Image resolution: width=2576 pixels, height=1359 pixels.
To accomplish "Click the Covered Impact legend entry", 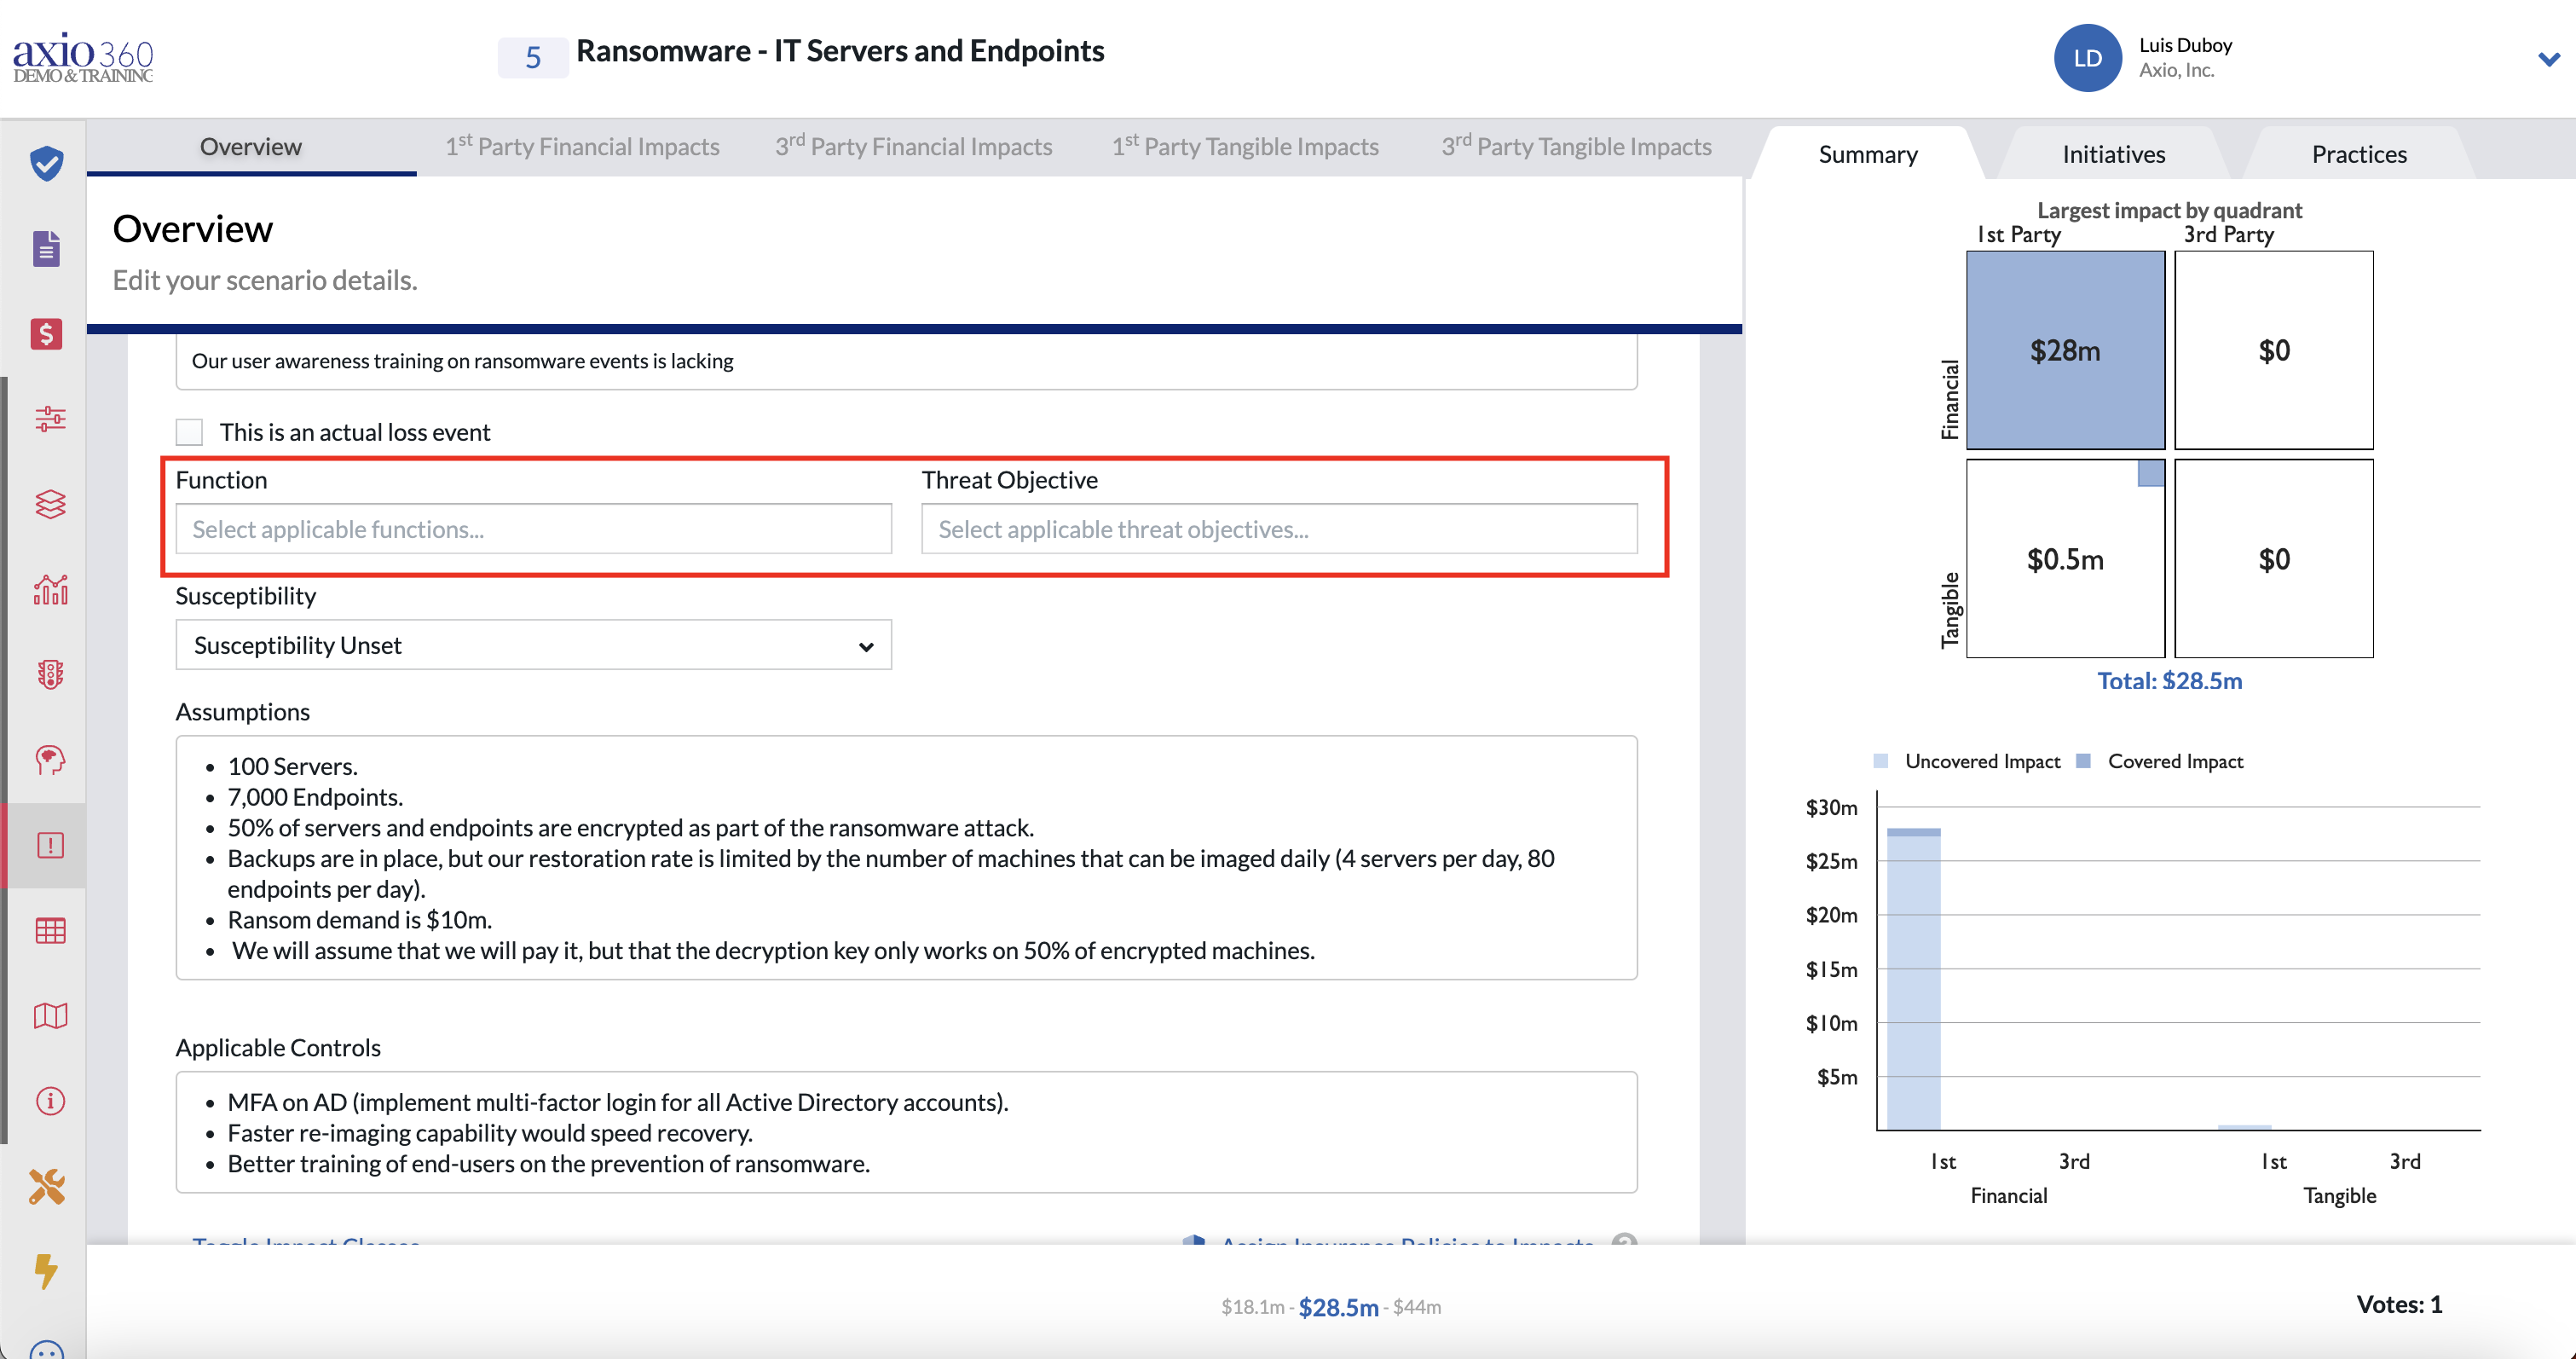I will click(2160, 761).
